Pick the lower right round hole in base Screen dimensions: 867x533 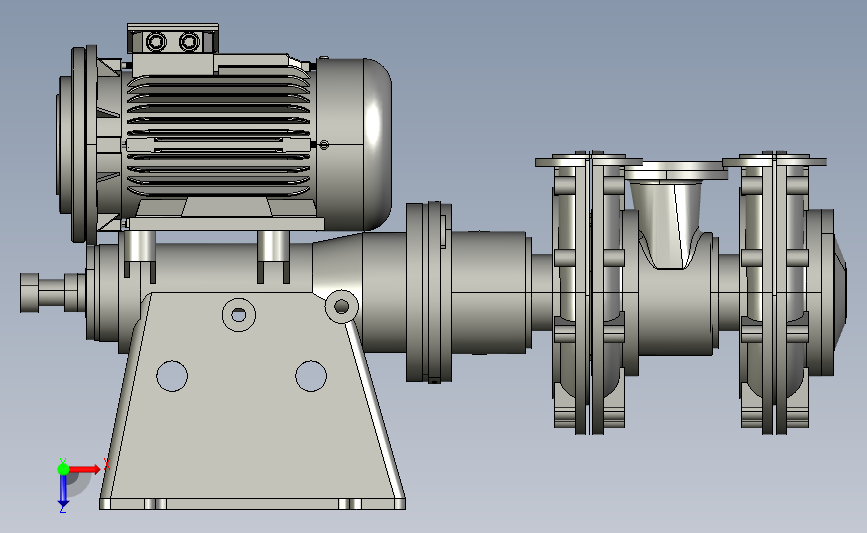[311, 376]
